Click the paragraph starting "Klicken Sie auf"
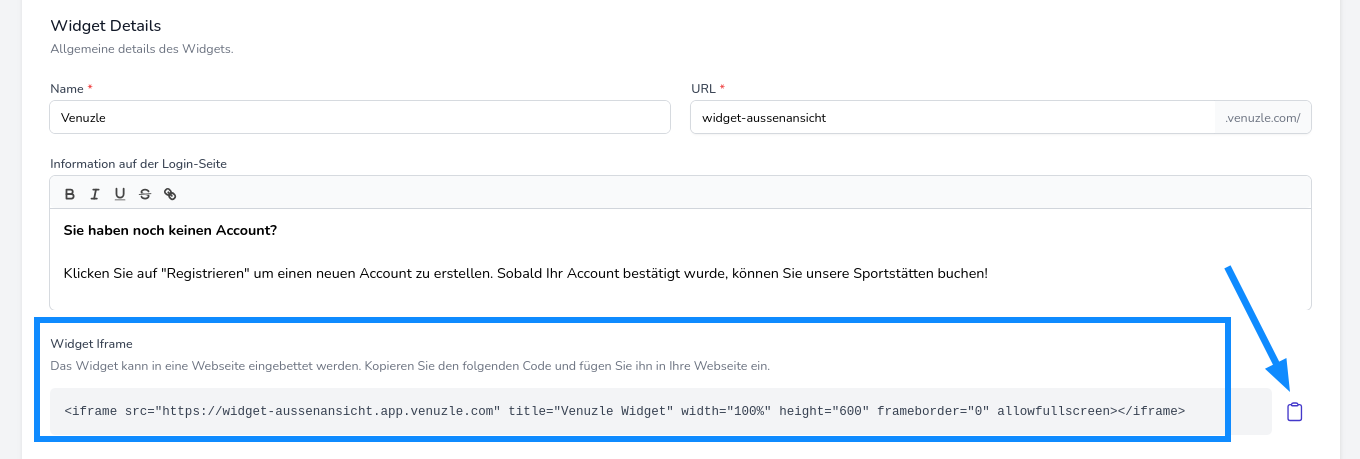 [x=525, y=273]
